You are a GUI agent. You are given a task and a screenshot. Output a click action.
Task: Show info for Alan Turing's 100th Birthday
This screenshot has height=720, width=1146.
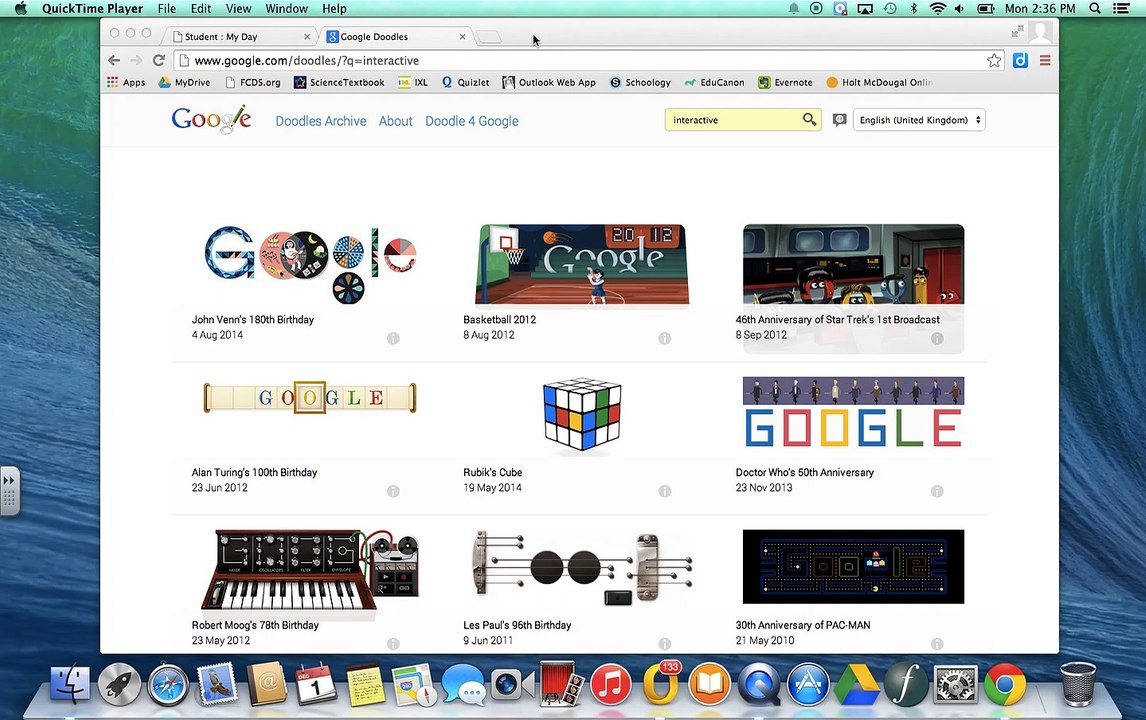tap(393, 491)
